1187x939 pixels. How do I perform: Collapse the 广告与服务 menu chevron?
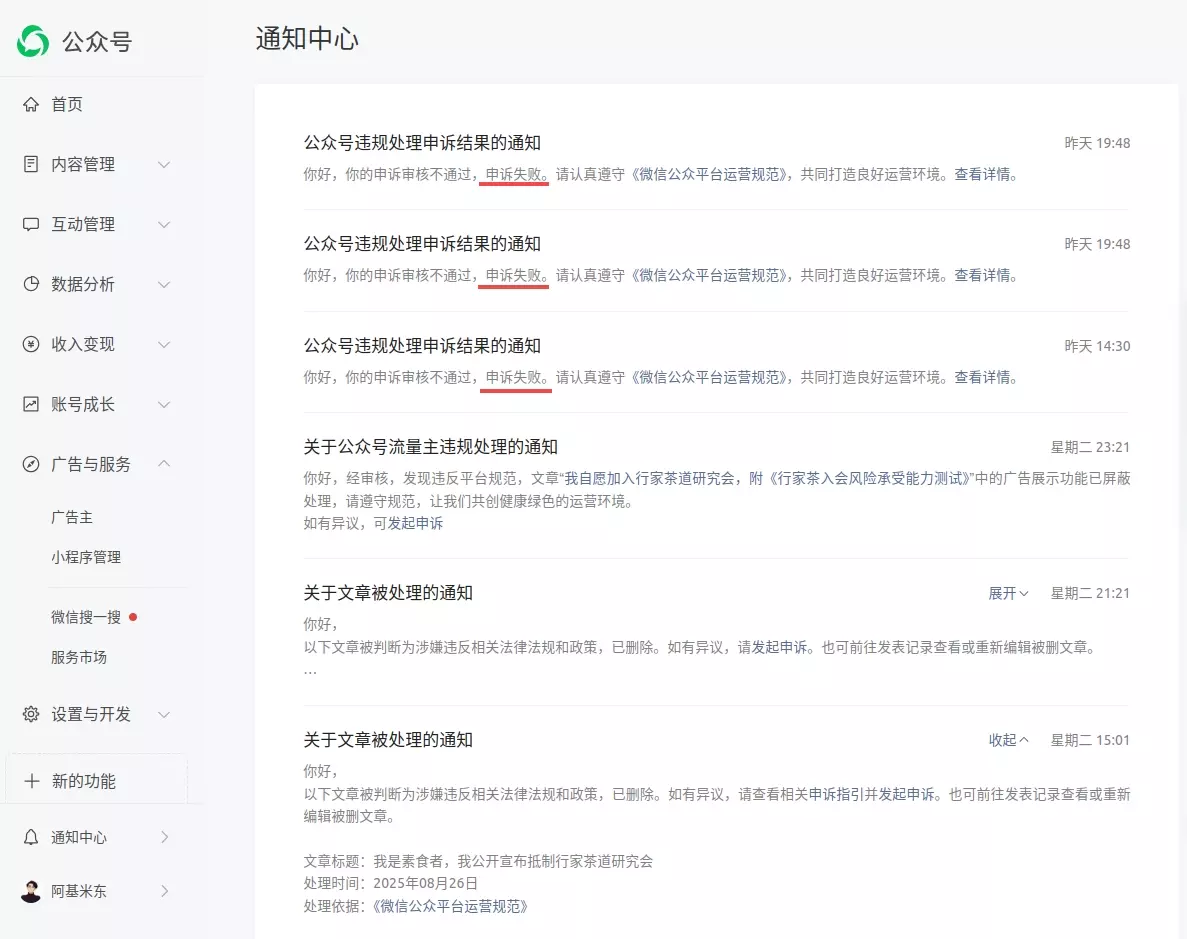pos(164,463)
